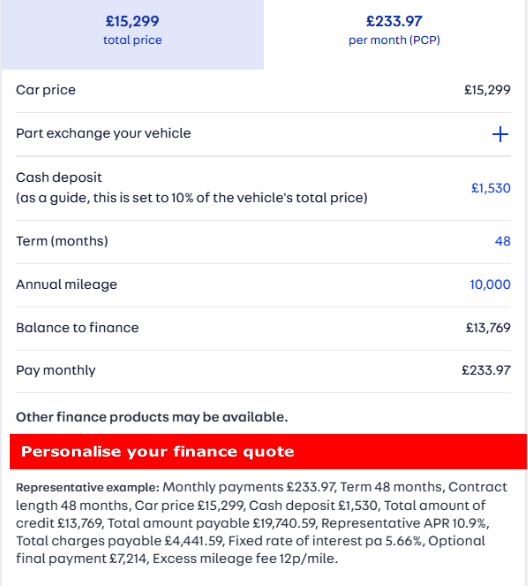This screenshot has width=528, height=586.
Task: Change the 10,000 annual mileage value
Action: [x=490, y=285]
